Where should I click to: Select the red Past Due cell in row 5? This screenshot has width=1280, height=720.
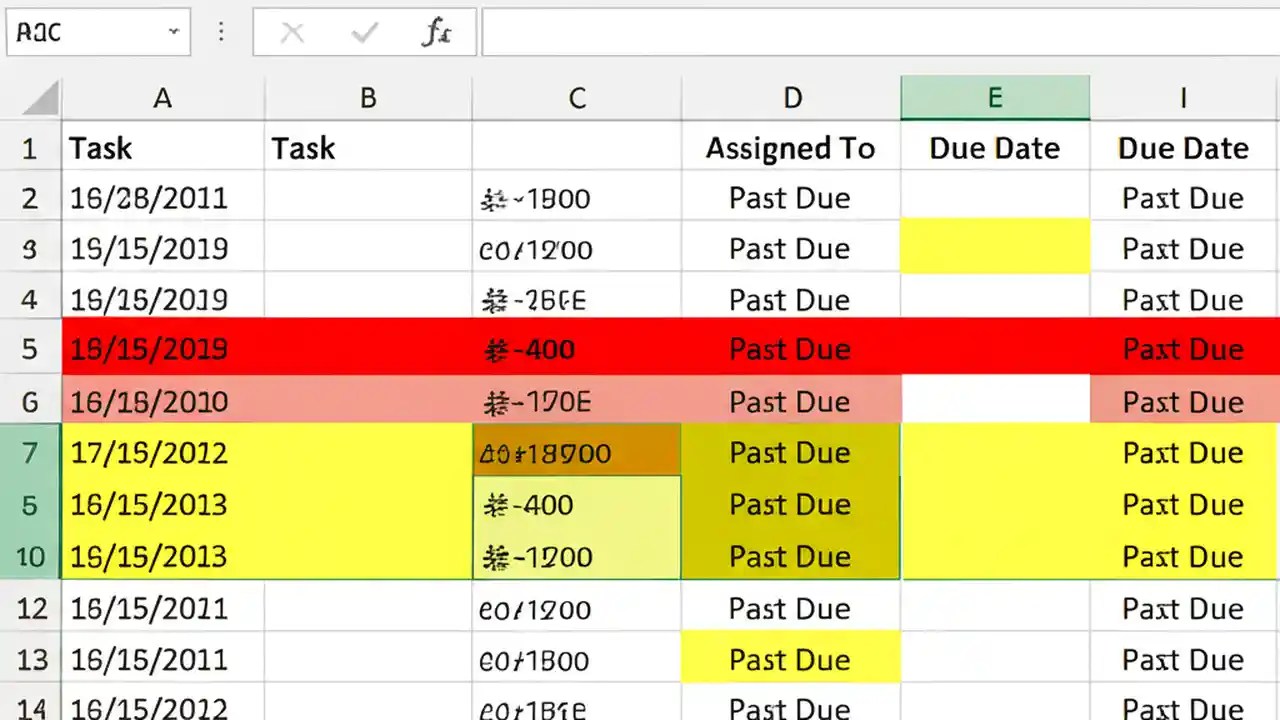pyautogui.click(x=790, y=349)
